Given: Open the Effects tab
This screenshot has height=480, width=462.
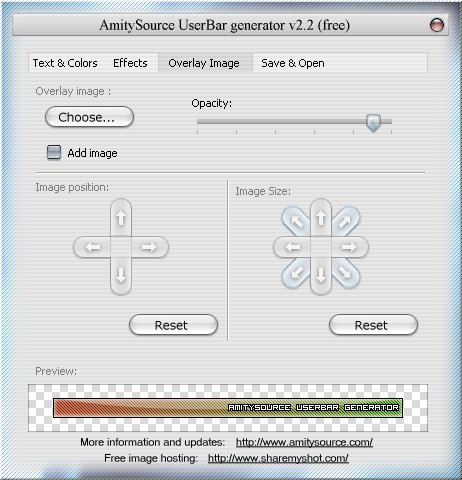Looking at the screenshot, I should 130,63.
